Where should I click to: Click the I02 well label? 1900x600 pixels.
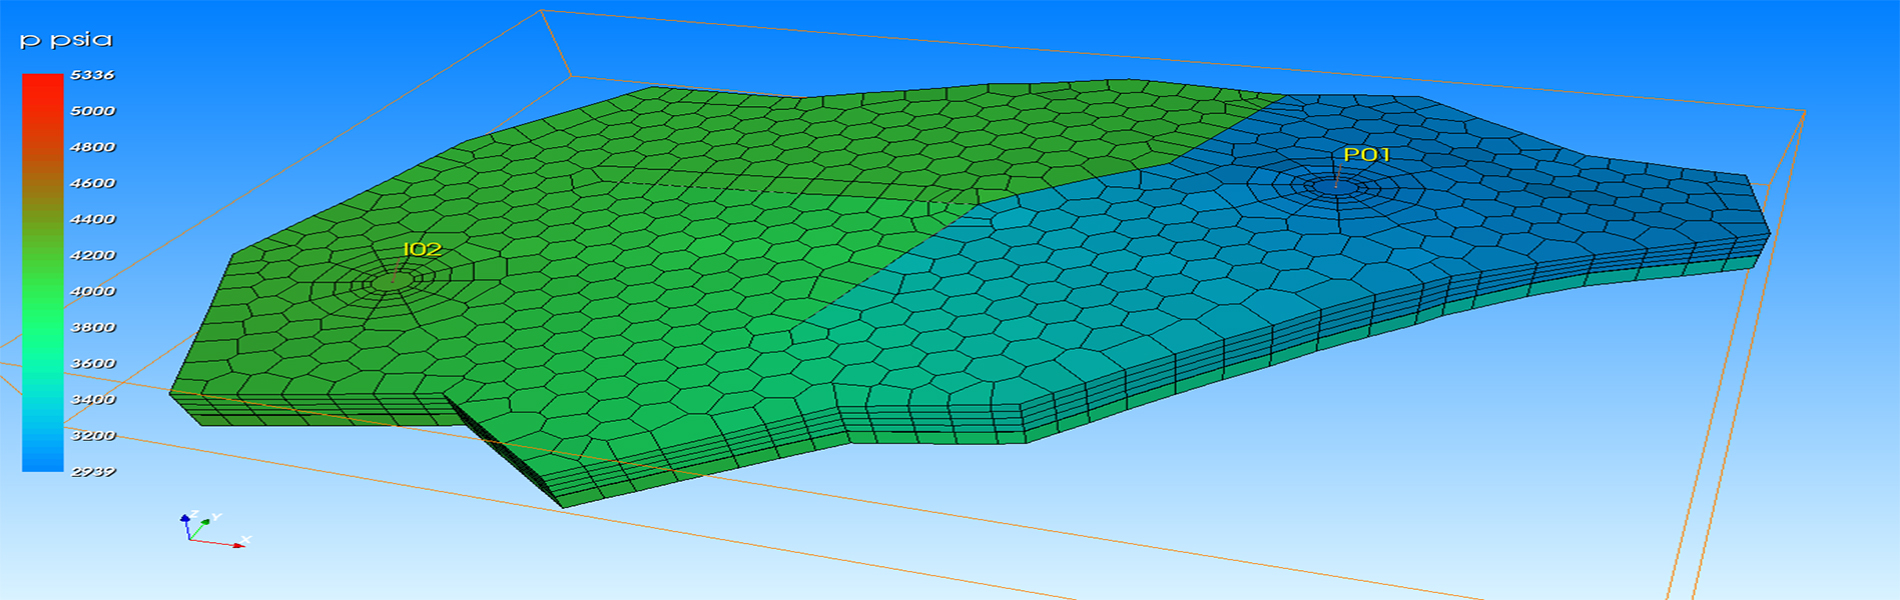click(422, 249)
